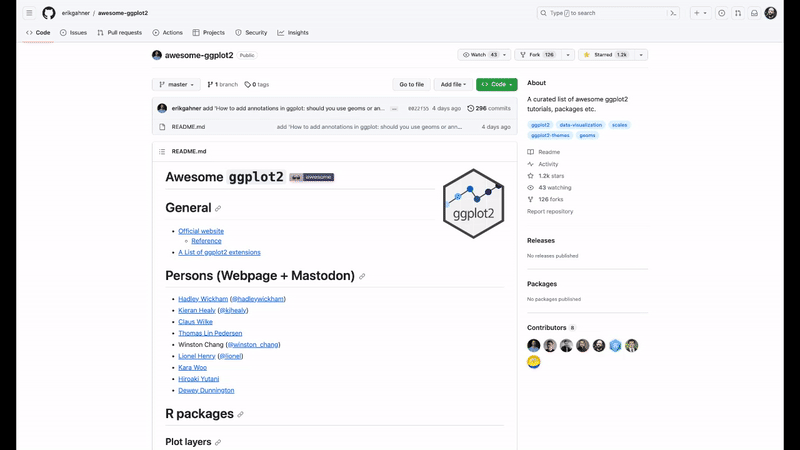Switch to the Security tab
Image resolution: width=800 pixels, height=450 pixels.
click(x=251, y=33)
